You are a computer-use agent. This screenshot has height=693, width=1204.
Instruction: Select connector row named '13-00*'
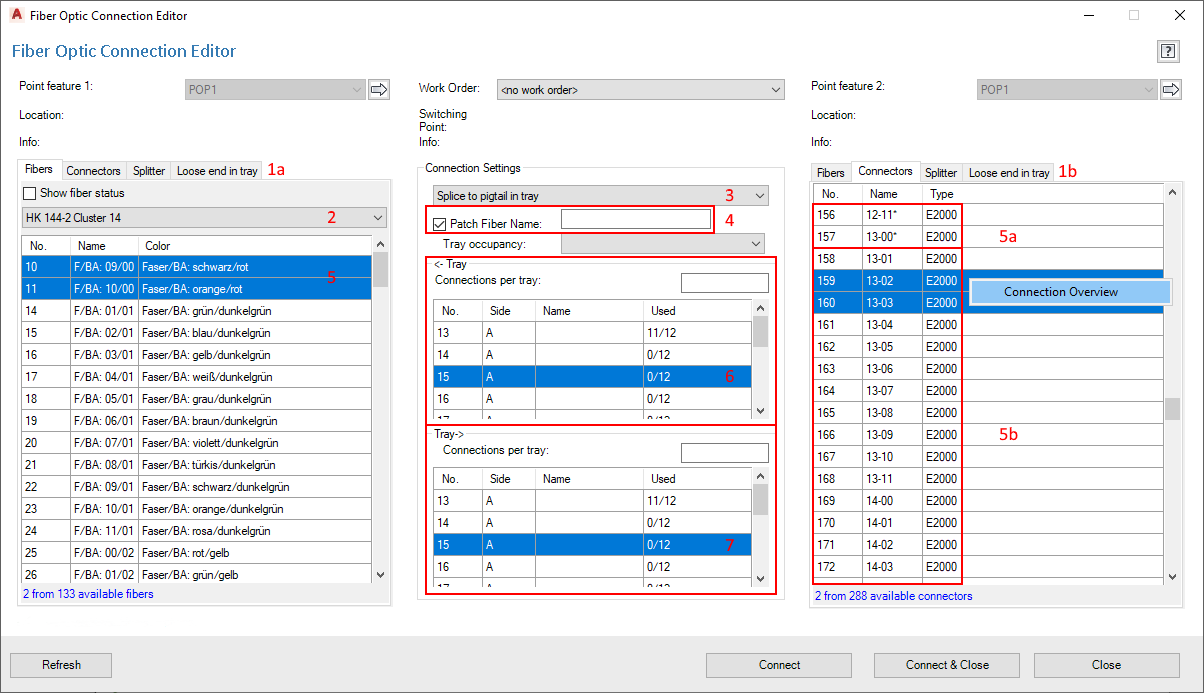(x=988, y=237)
